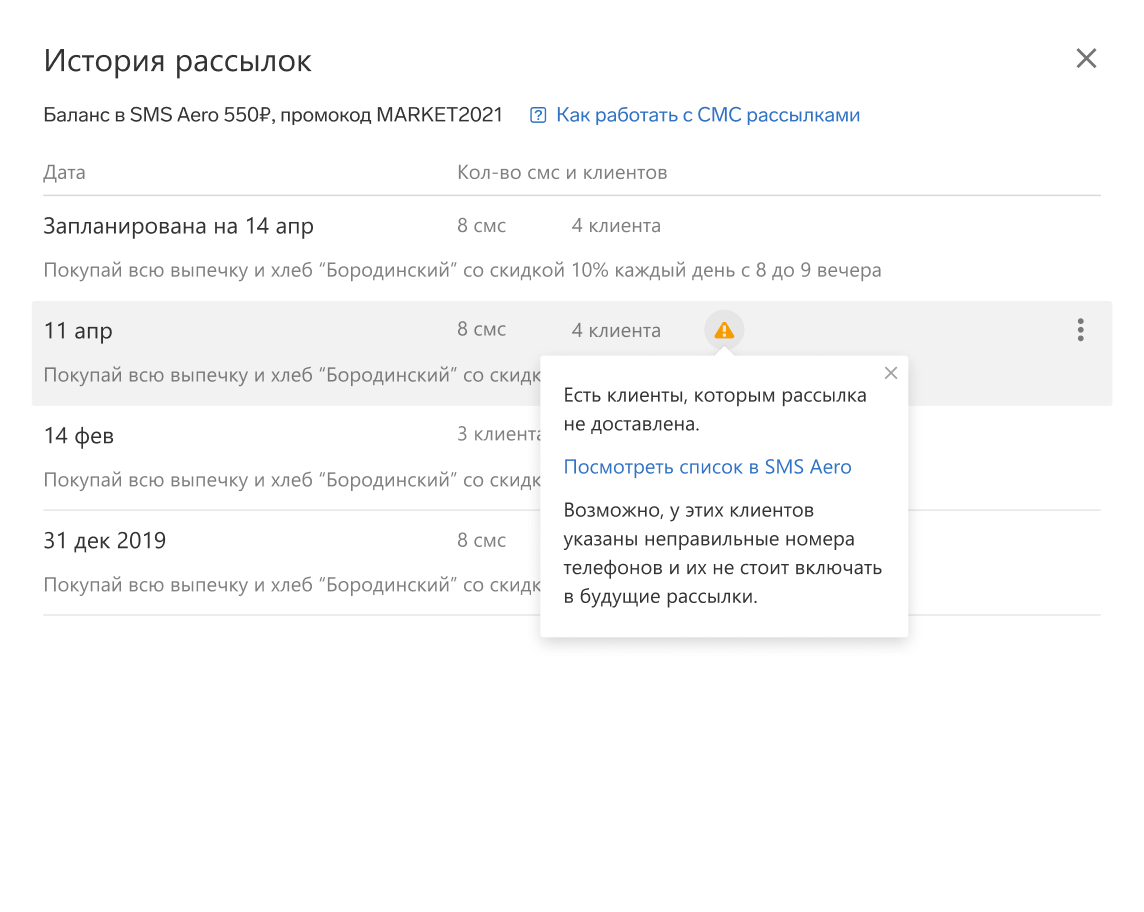
Task: Click the help question mark icon
Action: [538, 115]
